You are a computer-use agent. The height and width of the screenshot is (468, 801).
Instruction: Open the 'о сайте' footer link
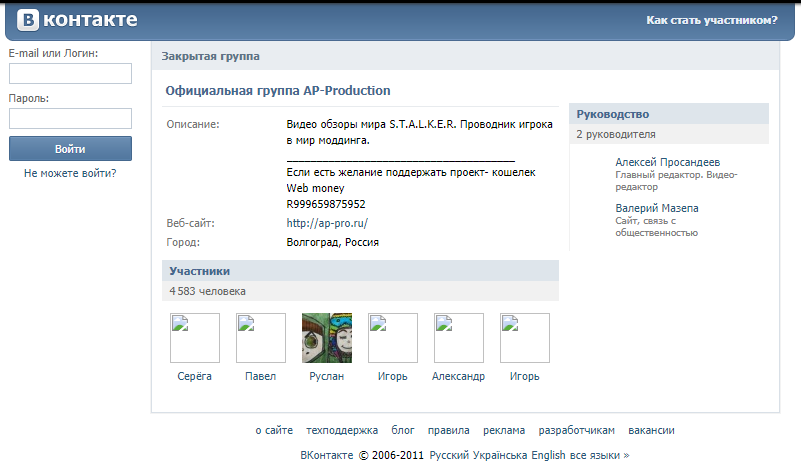coord(274,430)
